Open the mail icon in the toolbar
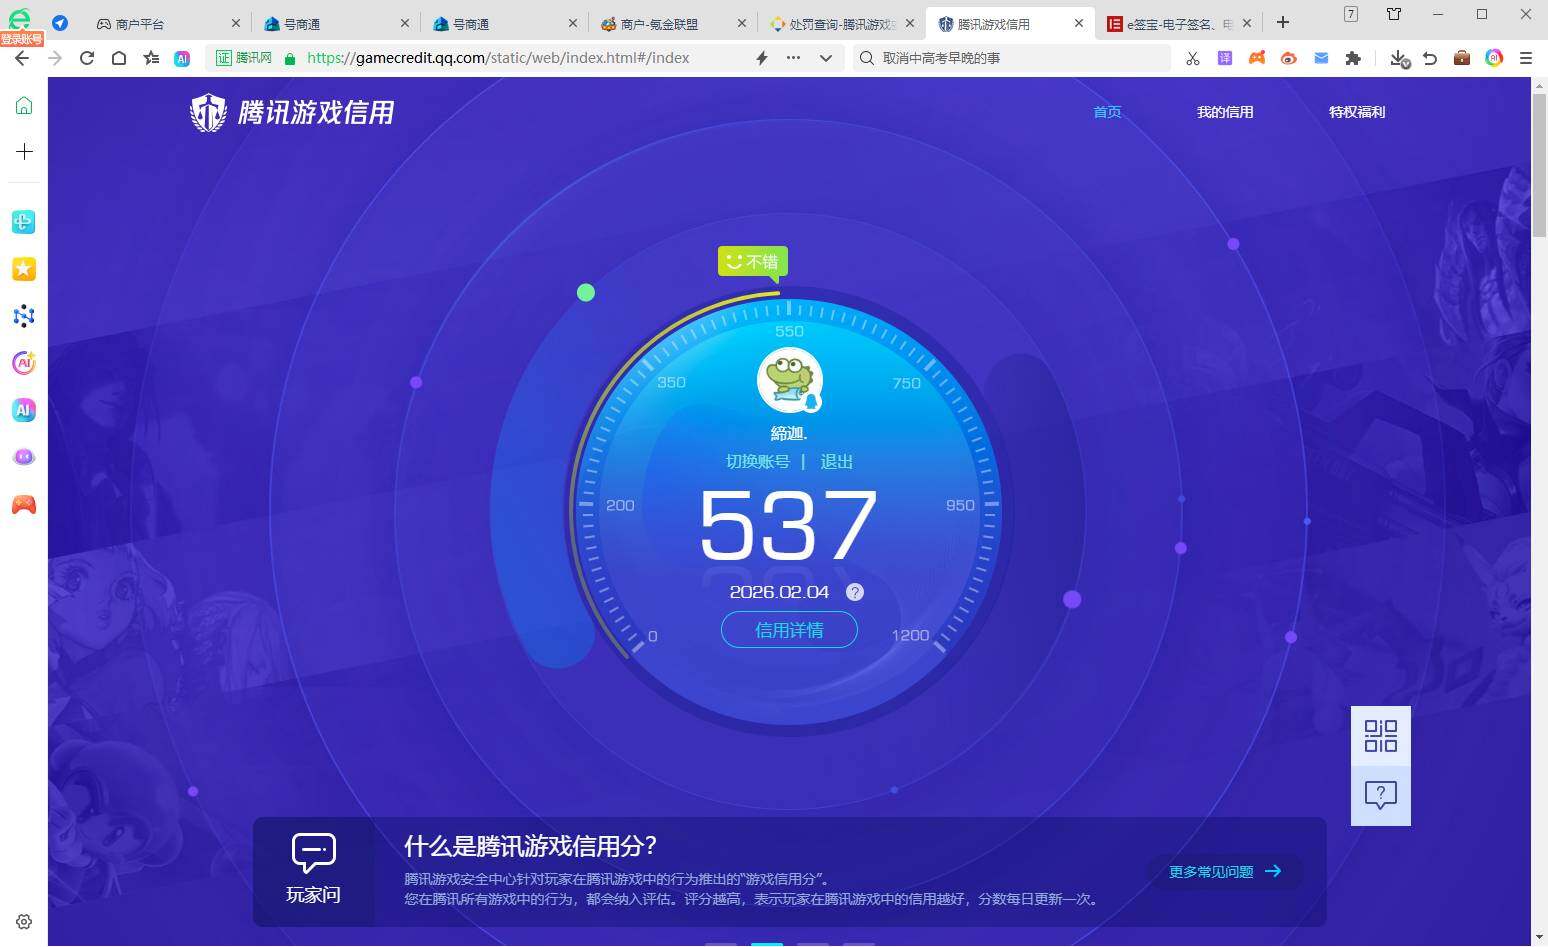Image resolution: width=1548 pixels, height=947 pixels. click(1321, 58)
